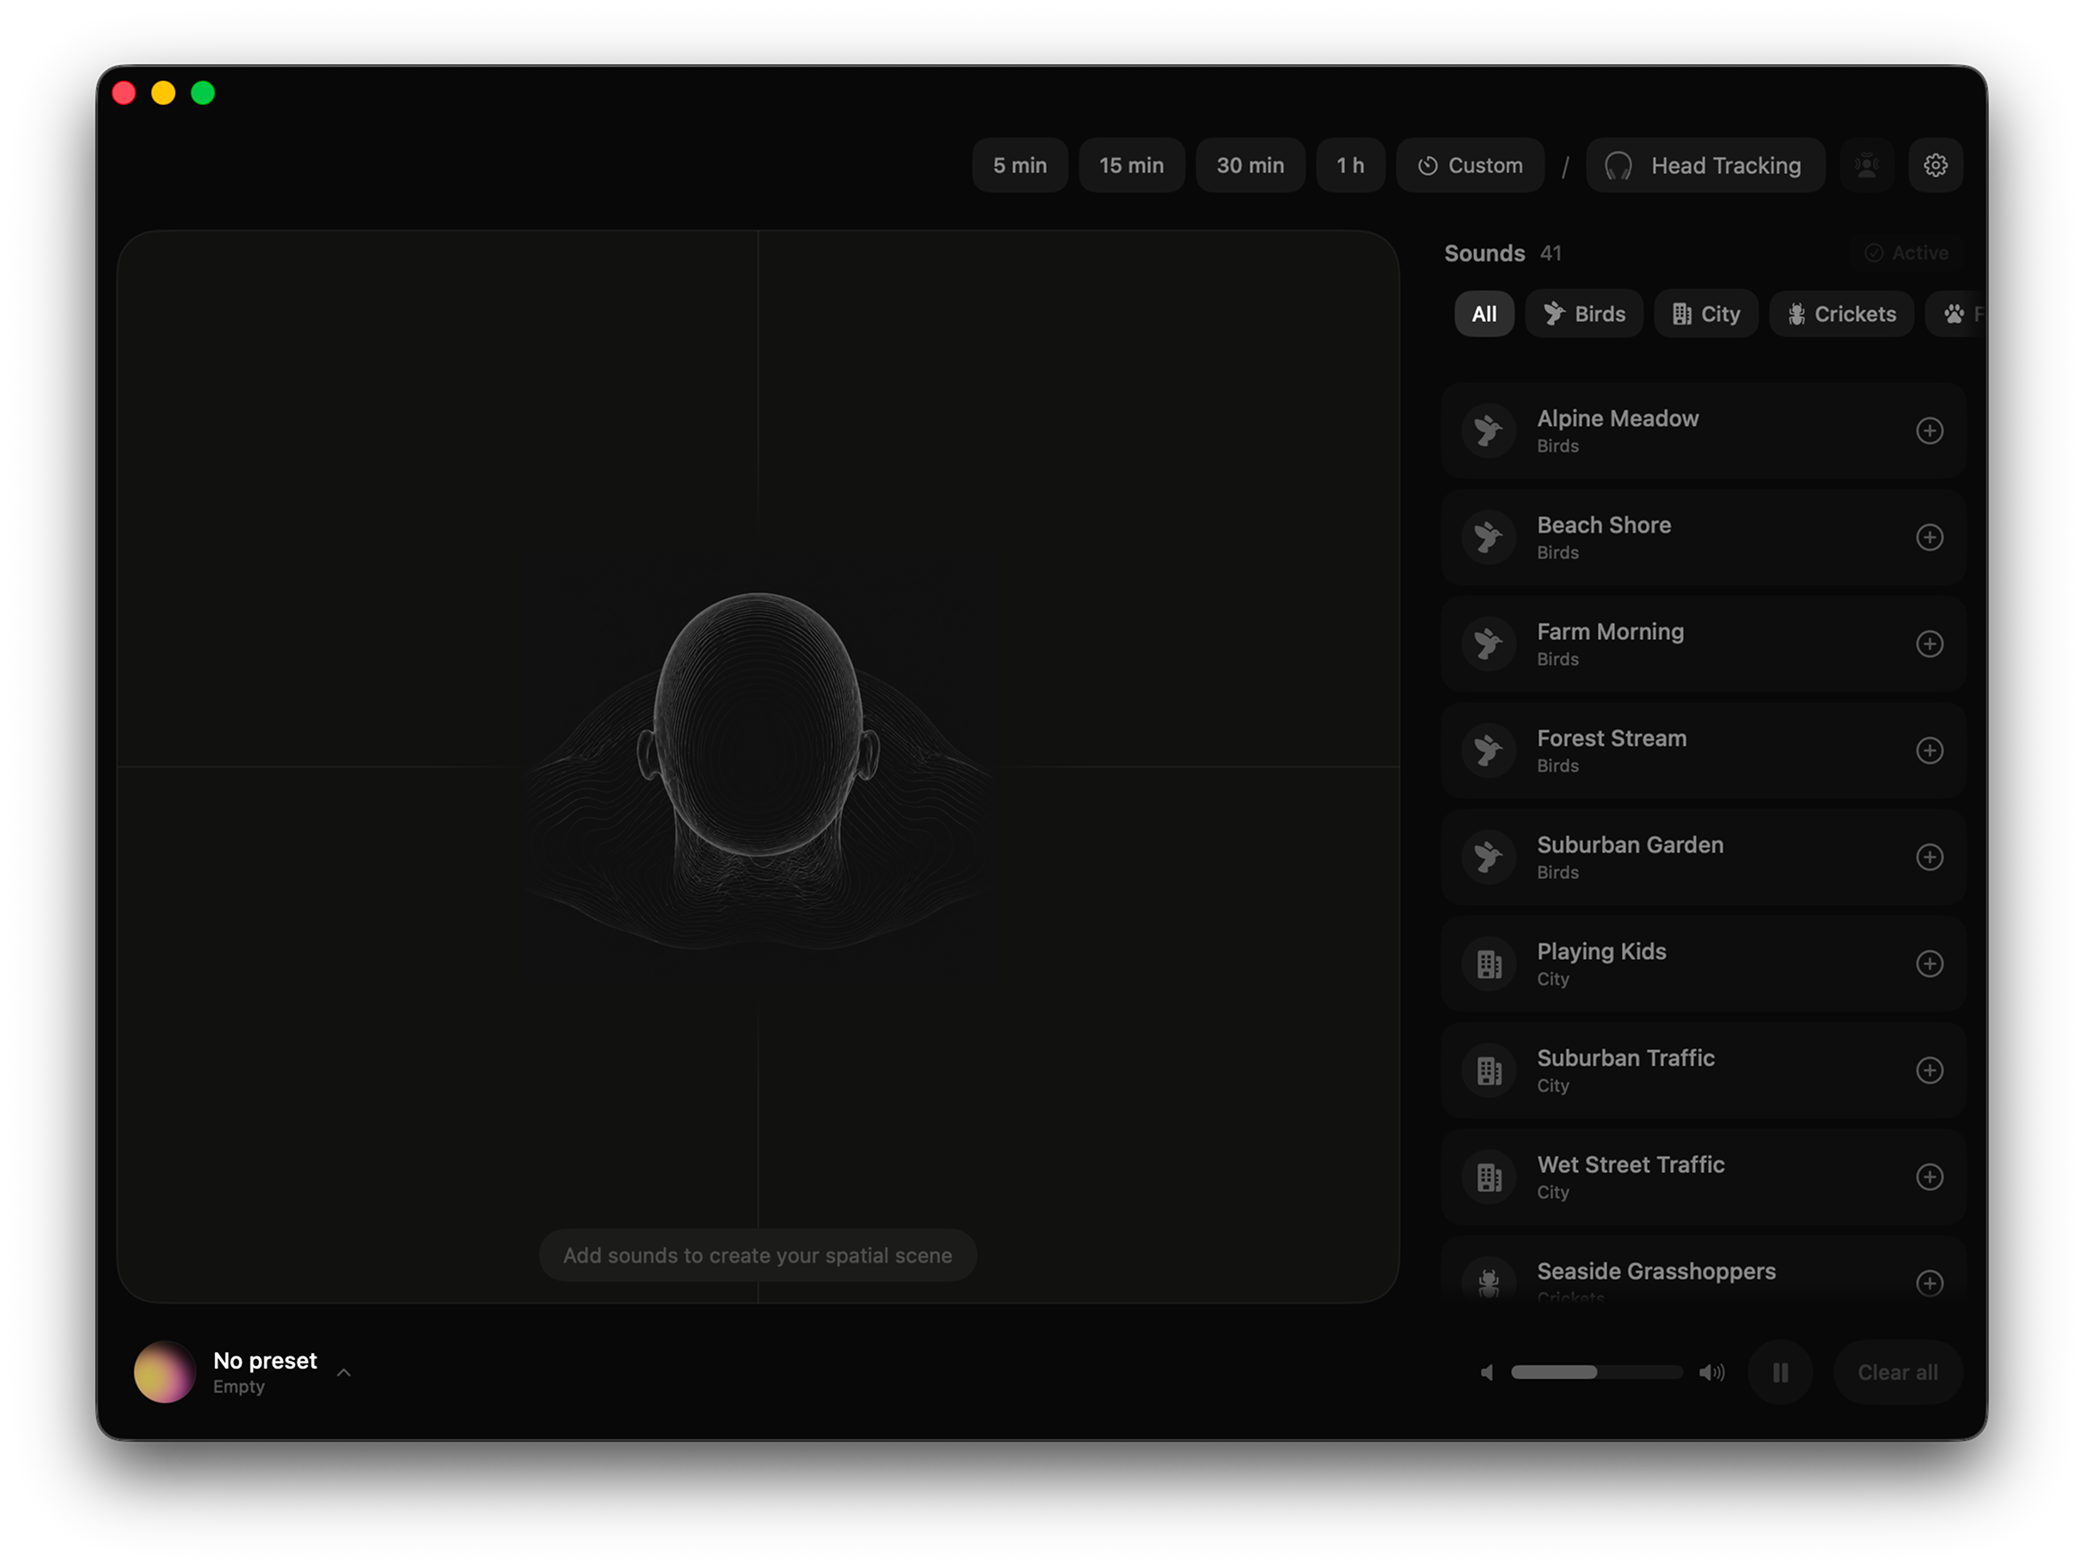
Task: Click the preset gradient color orb
Action: (164, 1373)
